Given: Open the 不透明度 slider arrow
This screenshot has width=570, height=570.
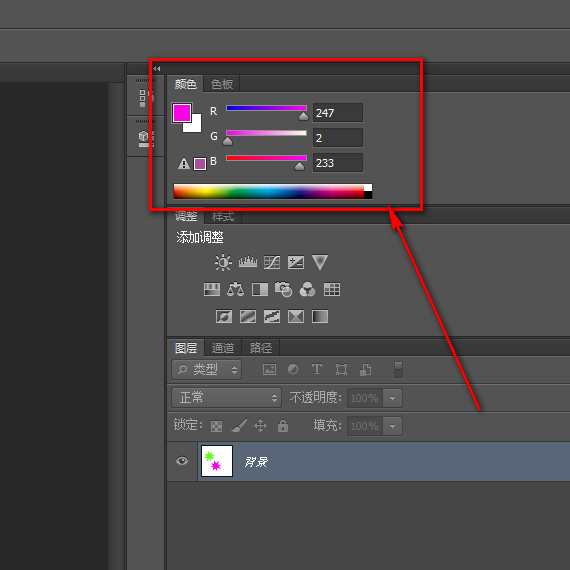Looking at the screenshot, I should tap(392, 398).
